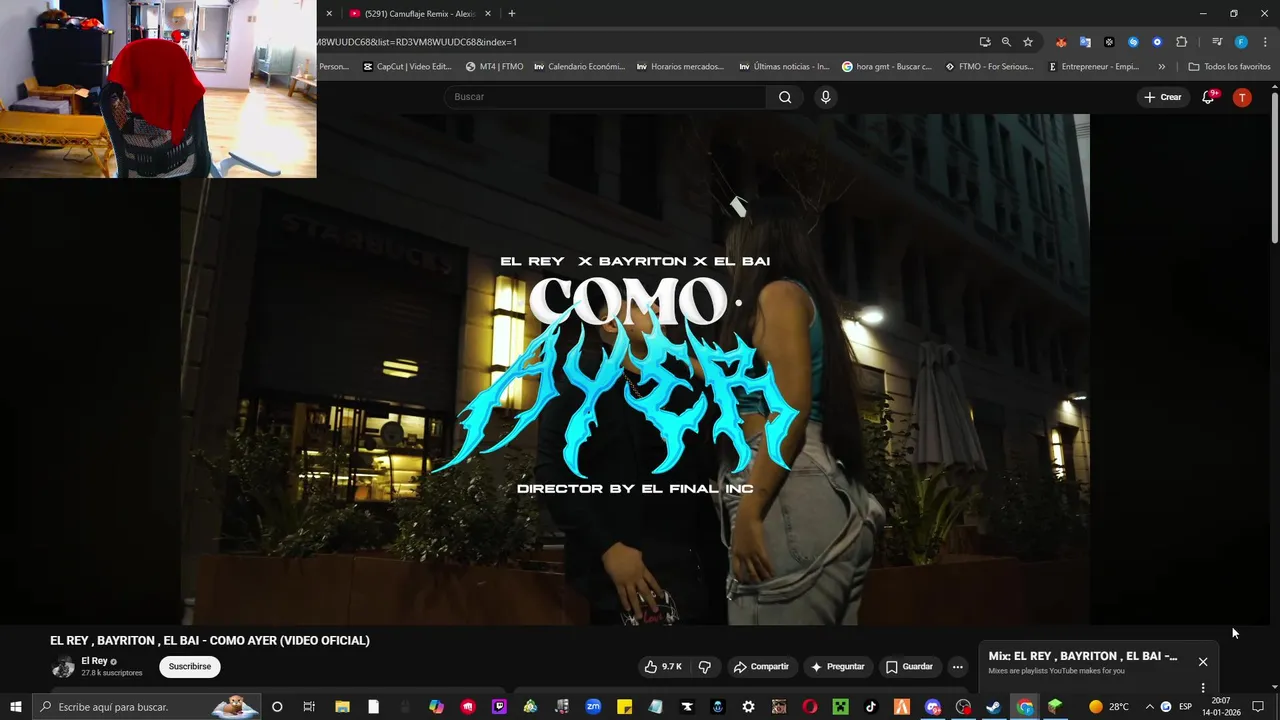Click the Crear button
This screenshot has height=720, width=1280.
(1163, 97)
